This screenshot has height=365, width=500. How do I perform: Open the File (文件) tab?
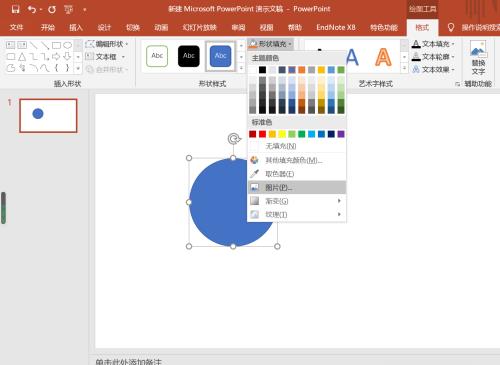[16, 27]
